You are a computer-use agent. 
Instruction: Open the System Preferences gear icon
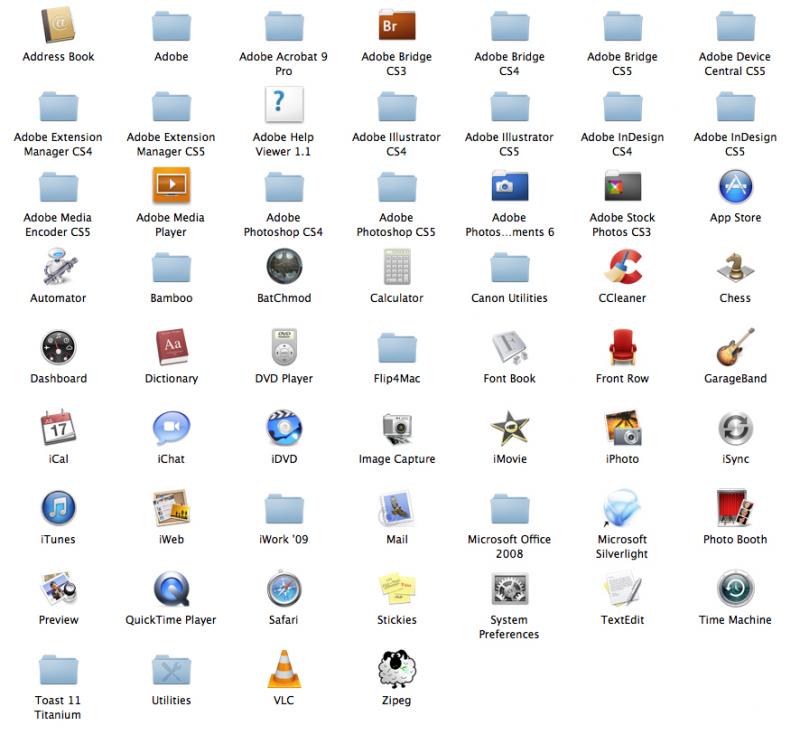click(x=510, y=588)
